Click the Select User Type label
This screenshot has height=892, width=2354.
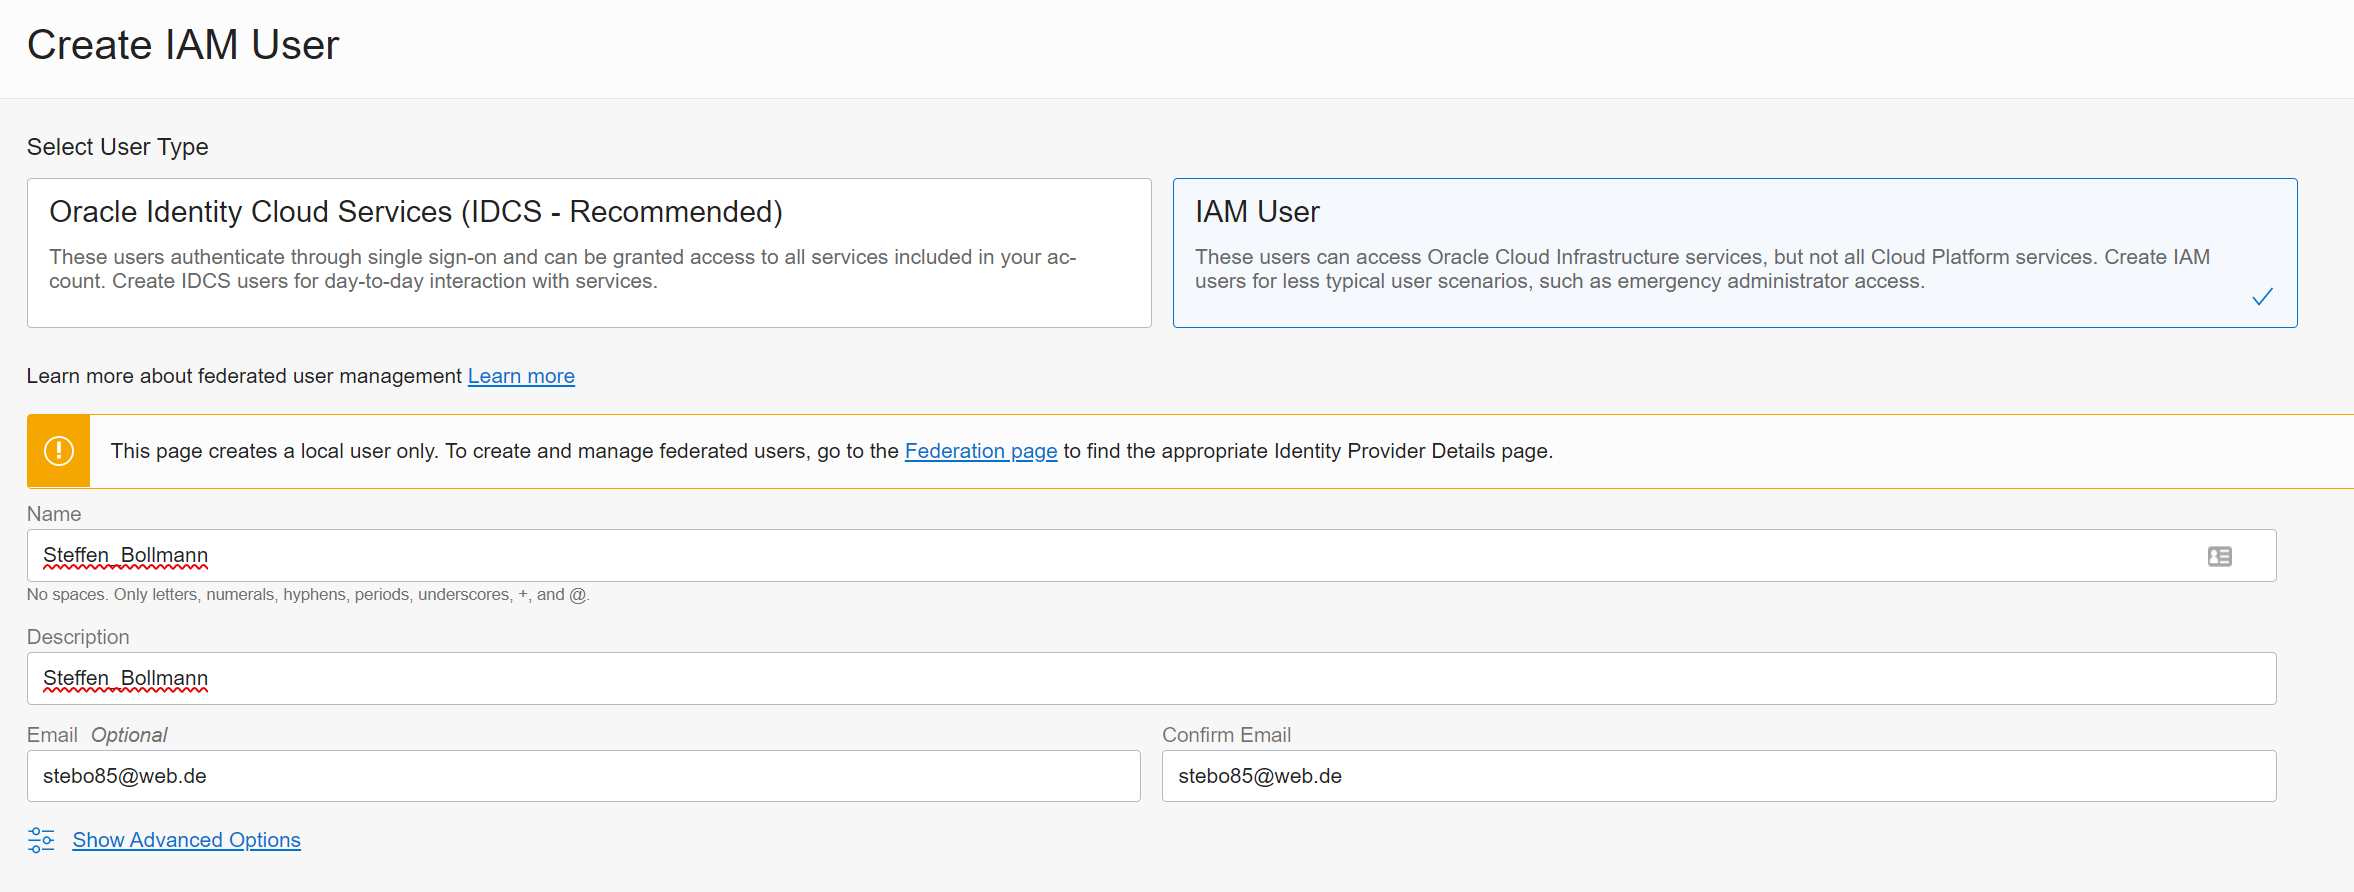(117, 147)
